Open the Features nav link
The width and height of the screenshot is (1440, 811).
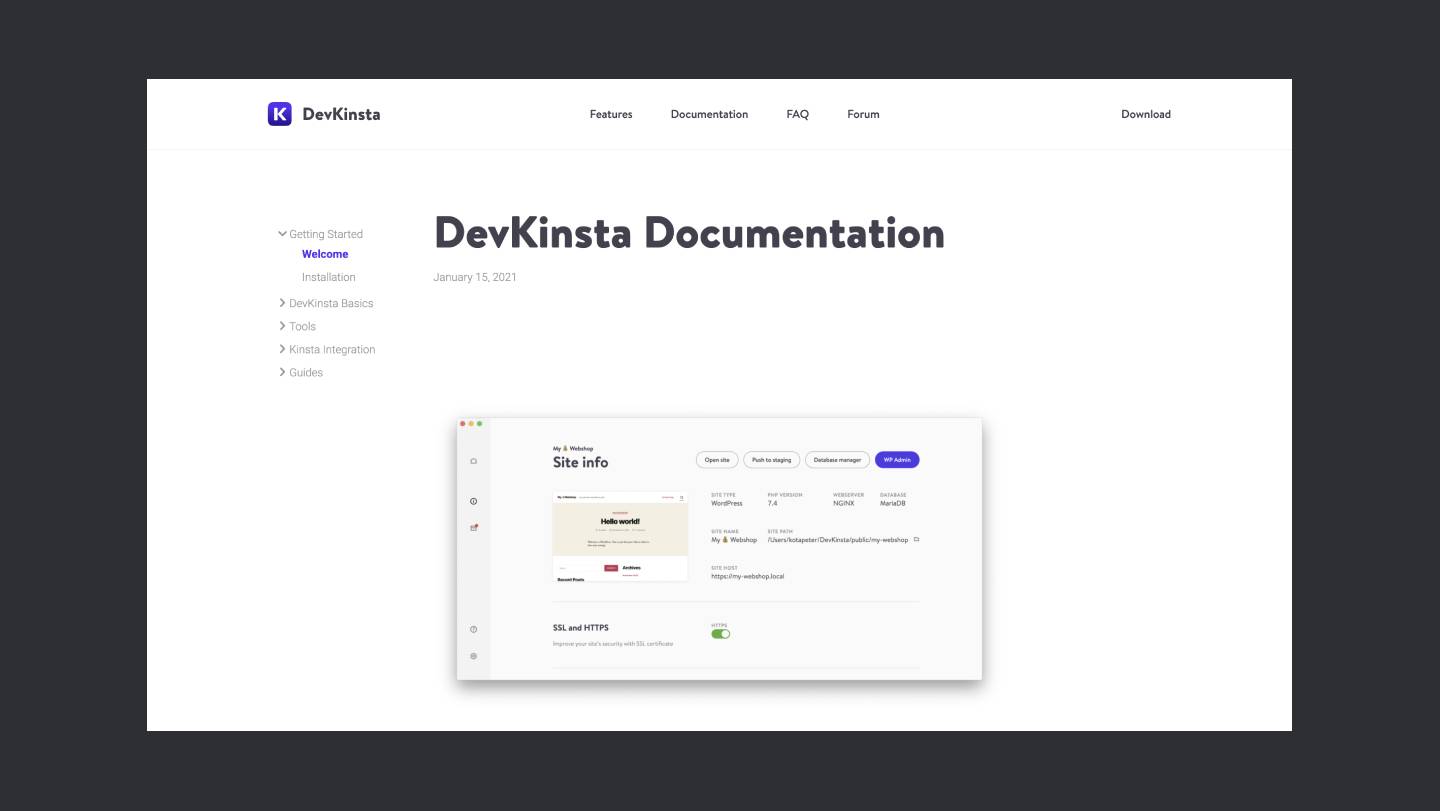[611, 114]
